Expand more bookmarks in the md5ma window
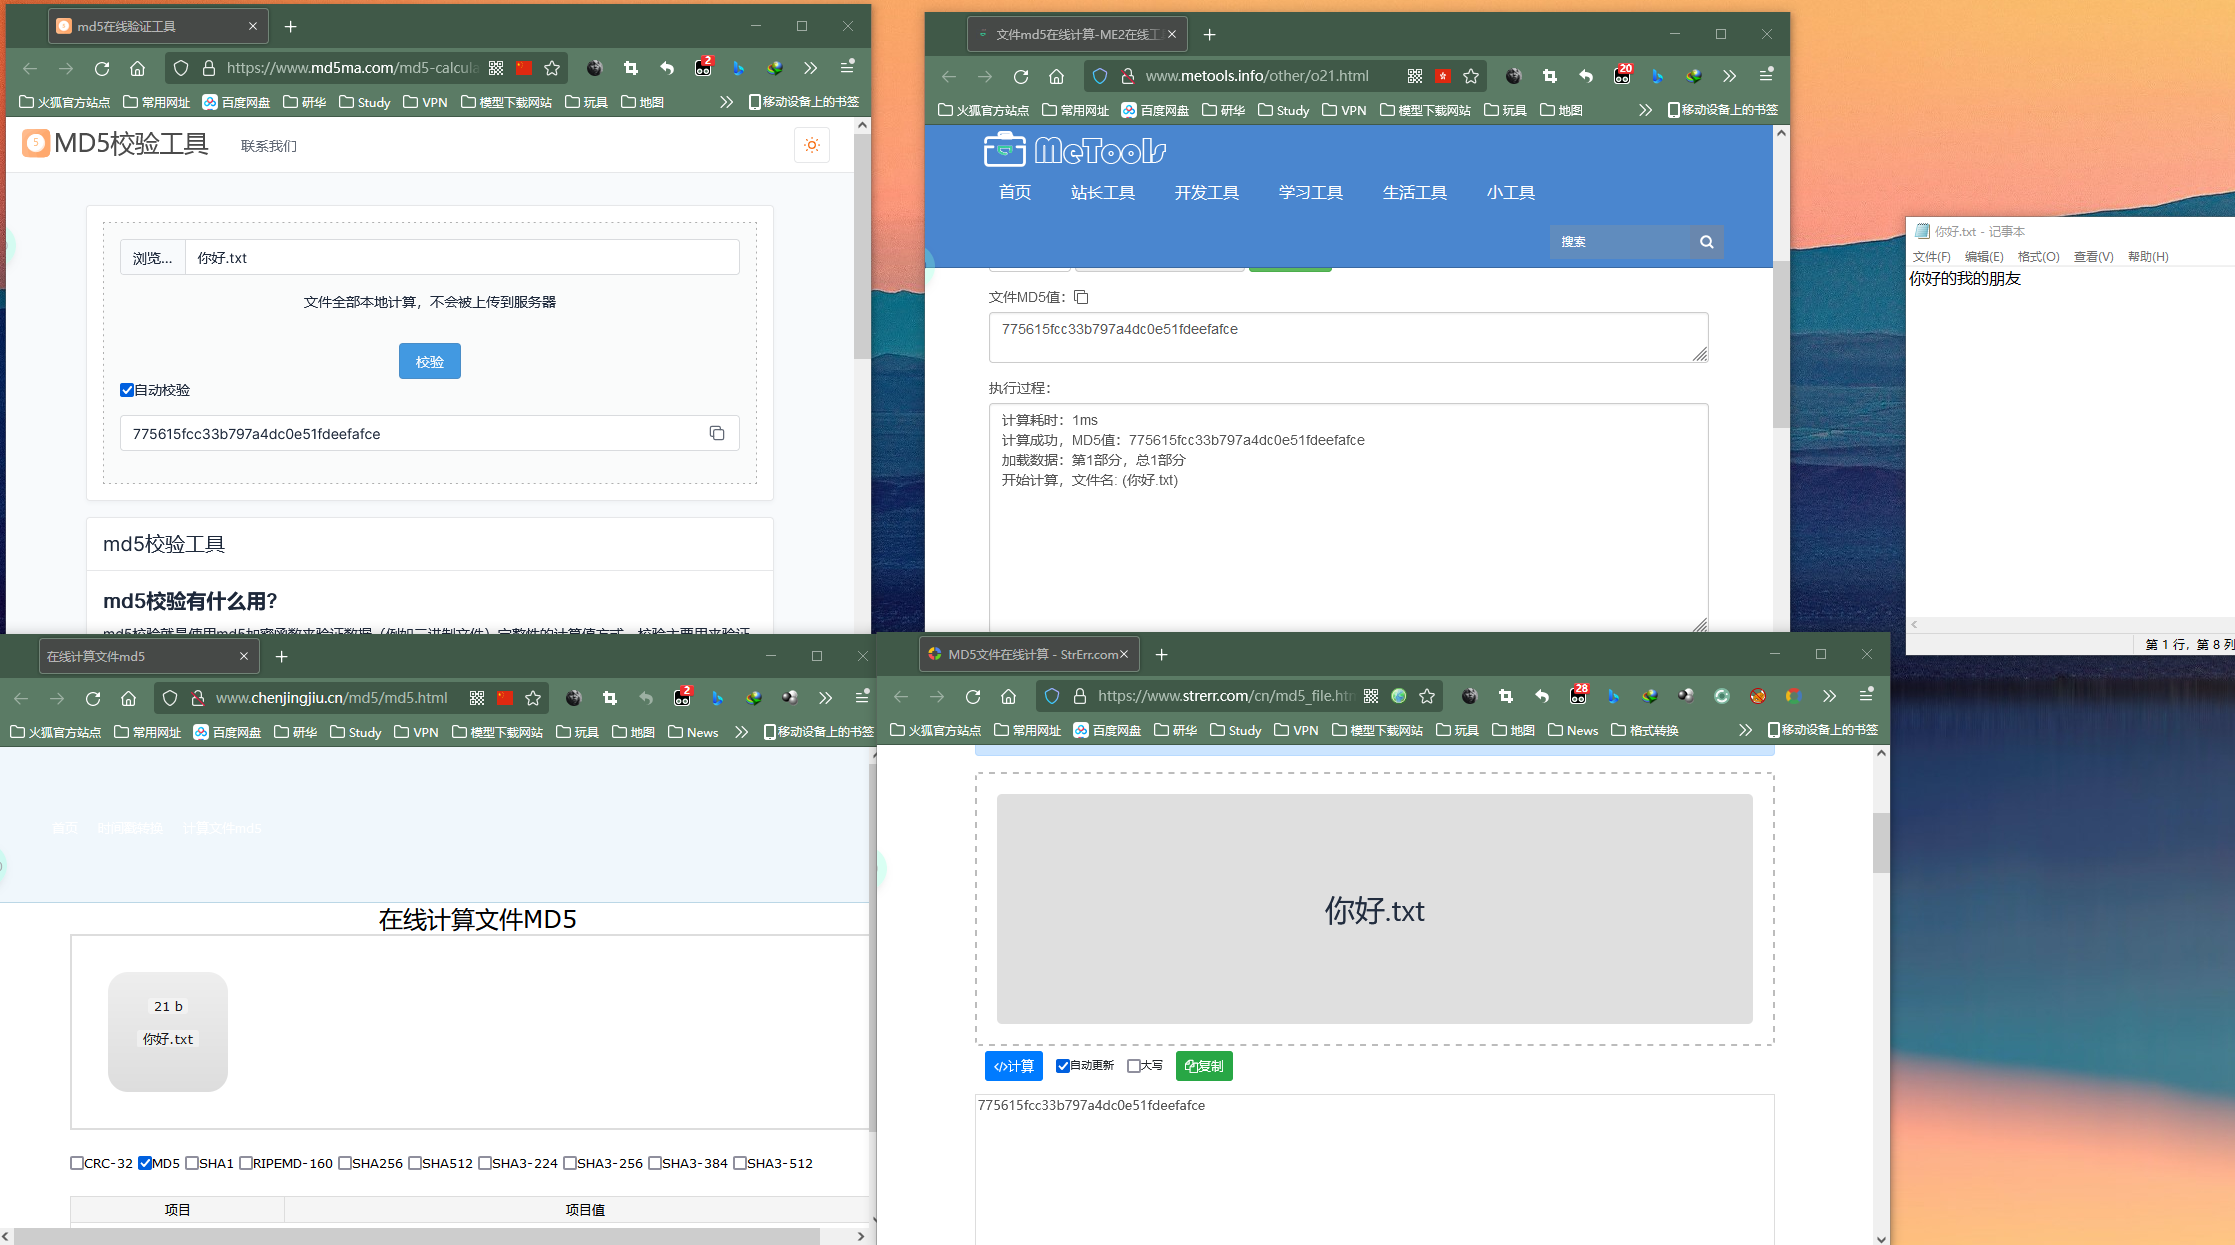 tap(726, 102)
